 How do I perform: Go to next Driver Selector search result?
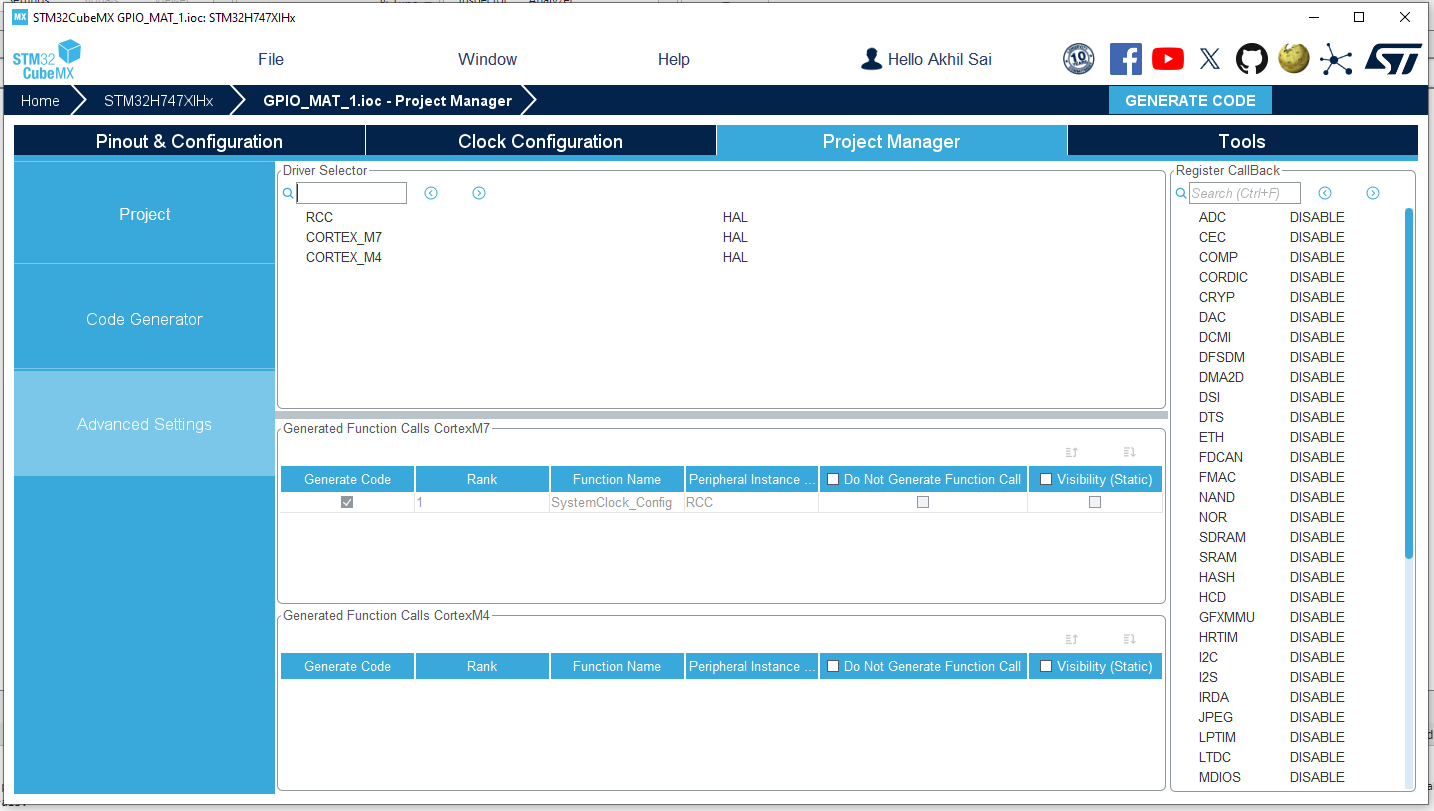[479, 193]
